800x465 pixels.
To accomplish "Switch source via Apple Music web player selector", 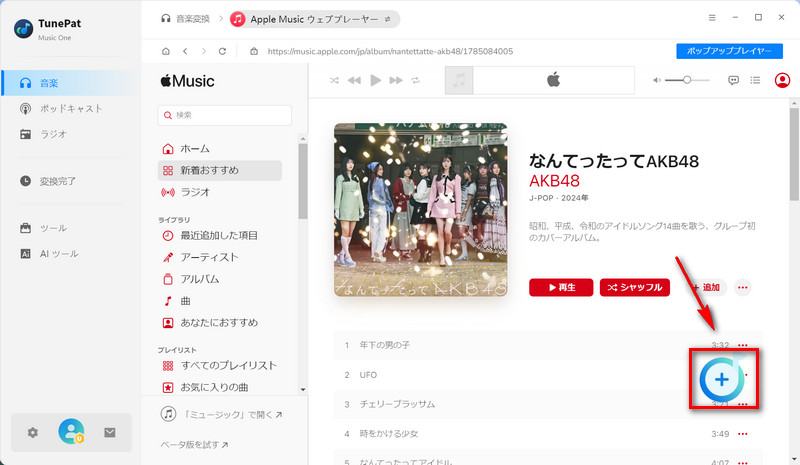I will (x=300, y=19).
